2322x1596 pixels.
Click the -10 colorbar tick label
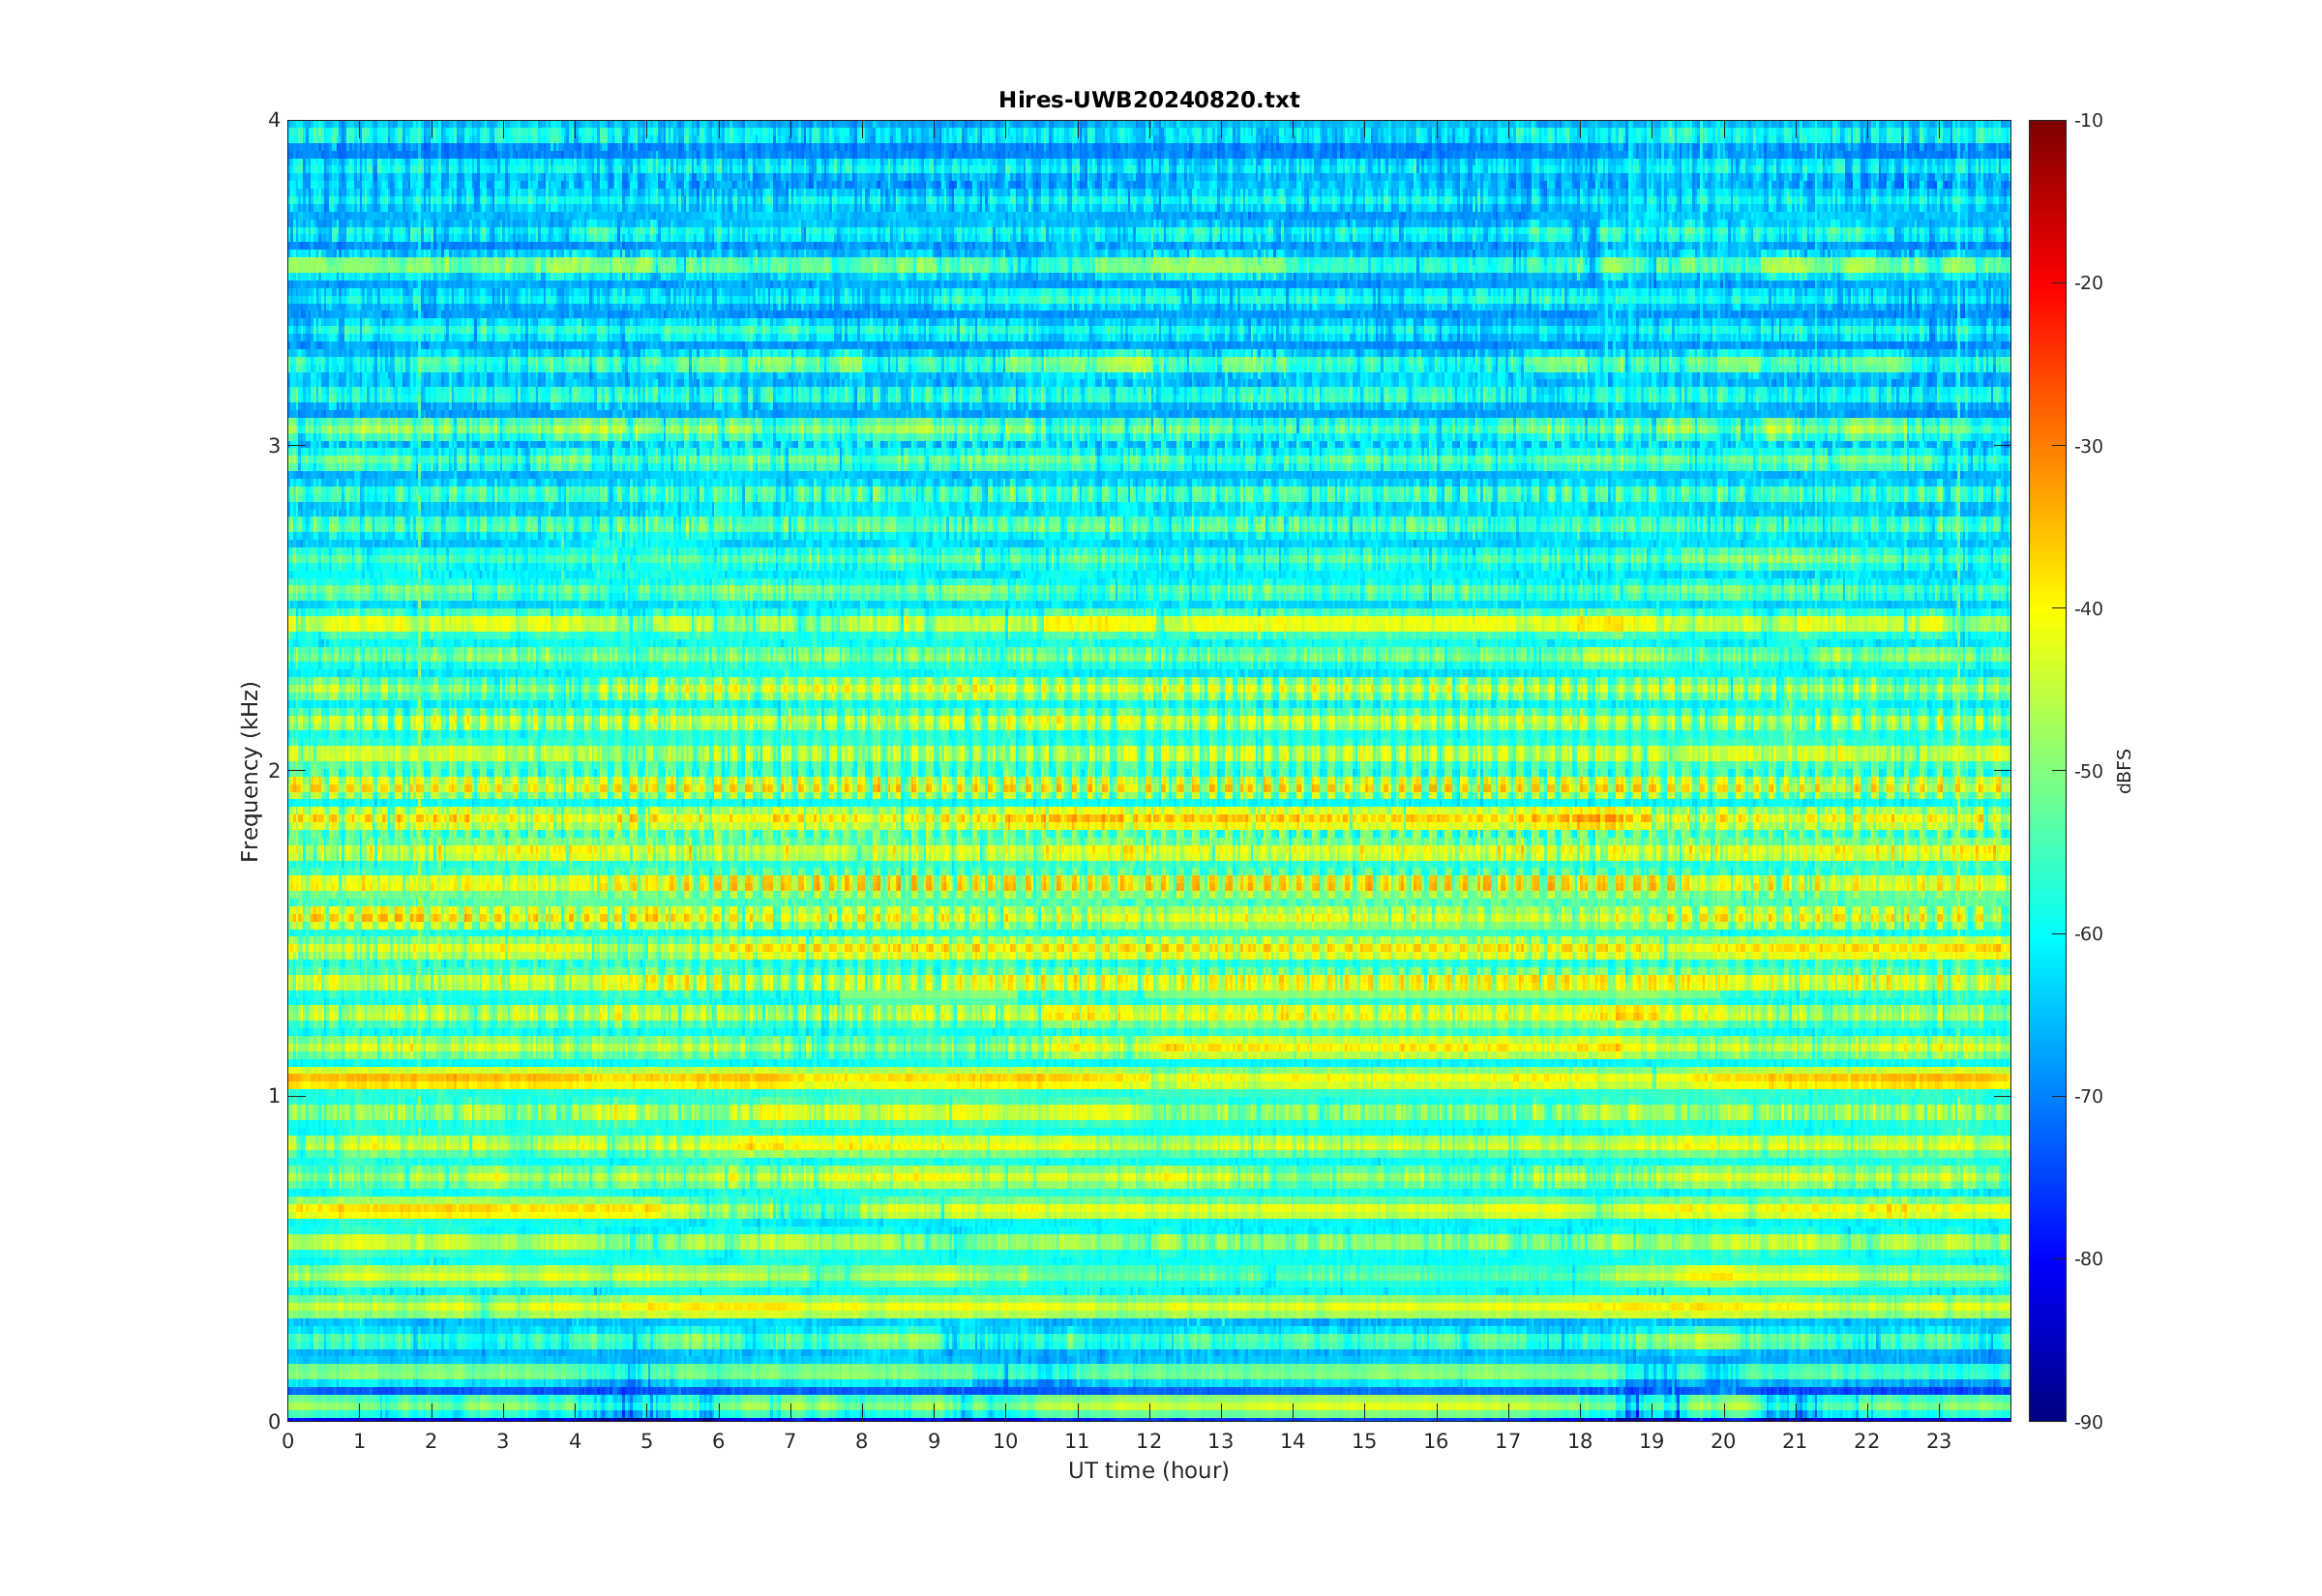pos(2088,121)
